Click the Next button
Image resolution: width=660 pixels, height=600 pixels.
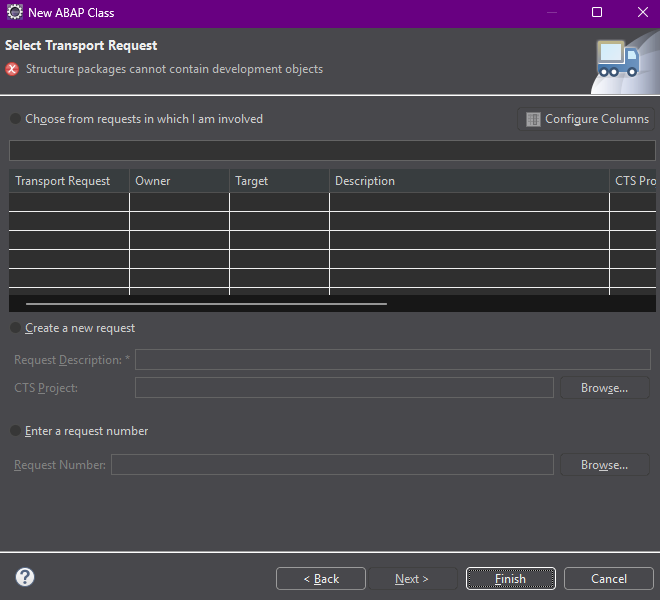(x=412, y=579)
